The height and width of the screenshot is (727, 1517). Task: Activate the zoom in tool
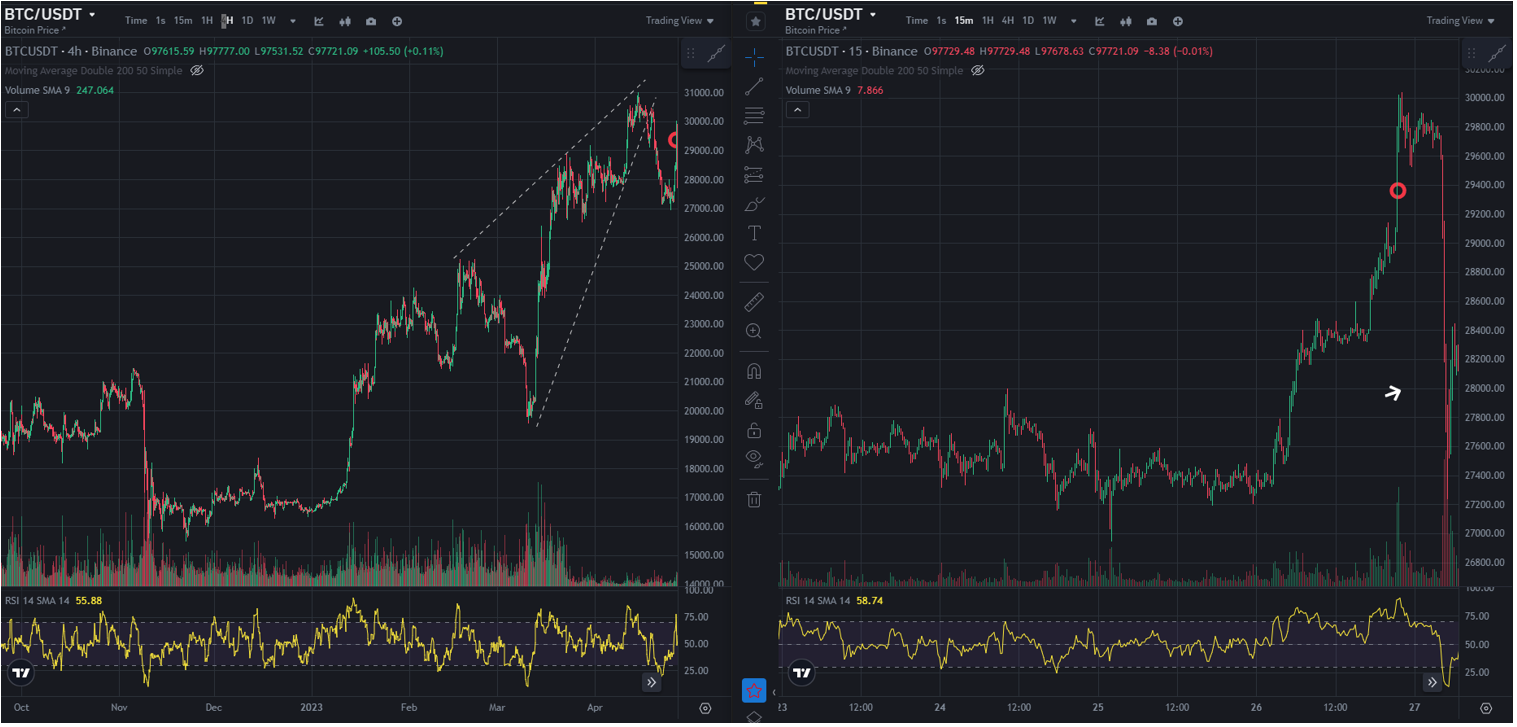(x=754, y=331)
